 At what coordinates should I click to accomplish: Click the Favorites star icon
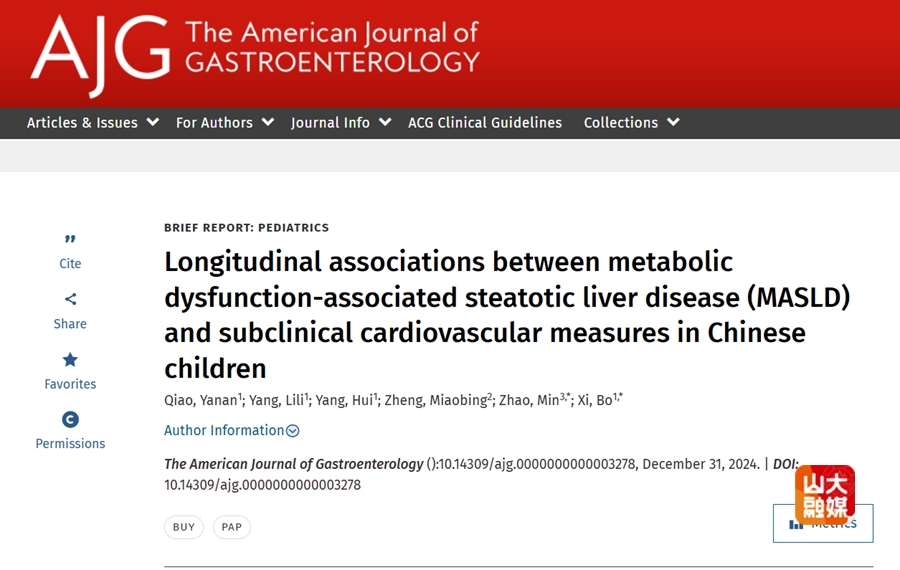70,360
